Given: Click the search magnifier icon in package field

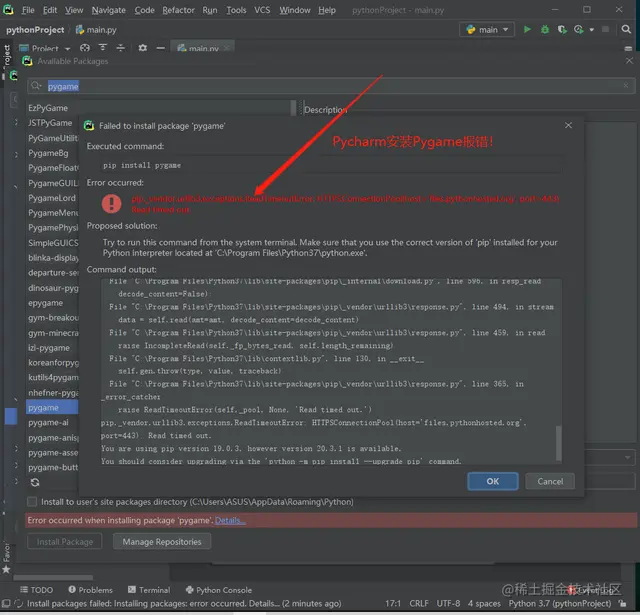Looking at the screenshot, I should click(36, 86).
